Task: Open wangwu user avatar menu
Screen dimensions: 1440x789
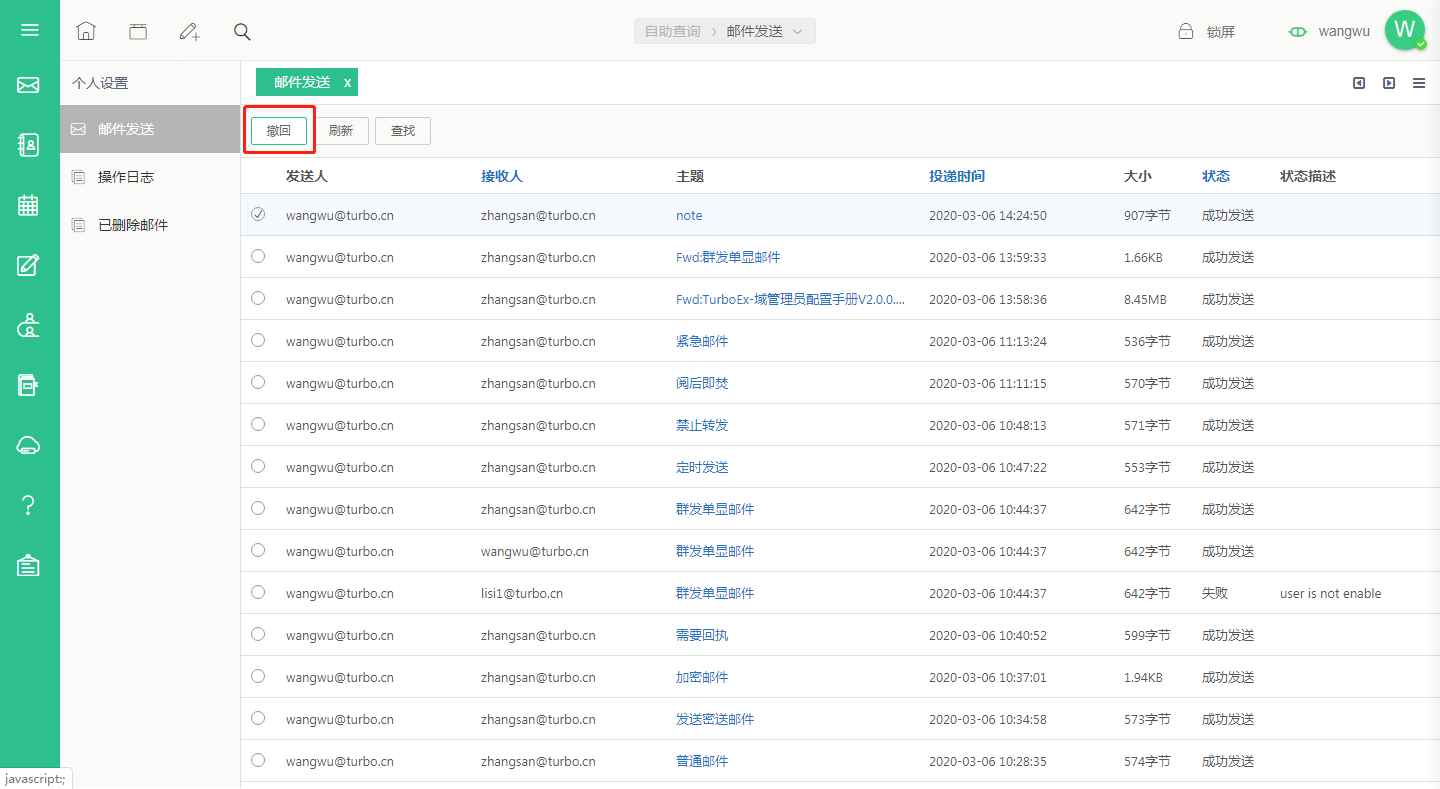Action: point(1405,30)
